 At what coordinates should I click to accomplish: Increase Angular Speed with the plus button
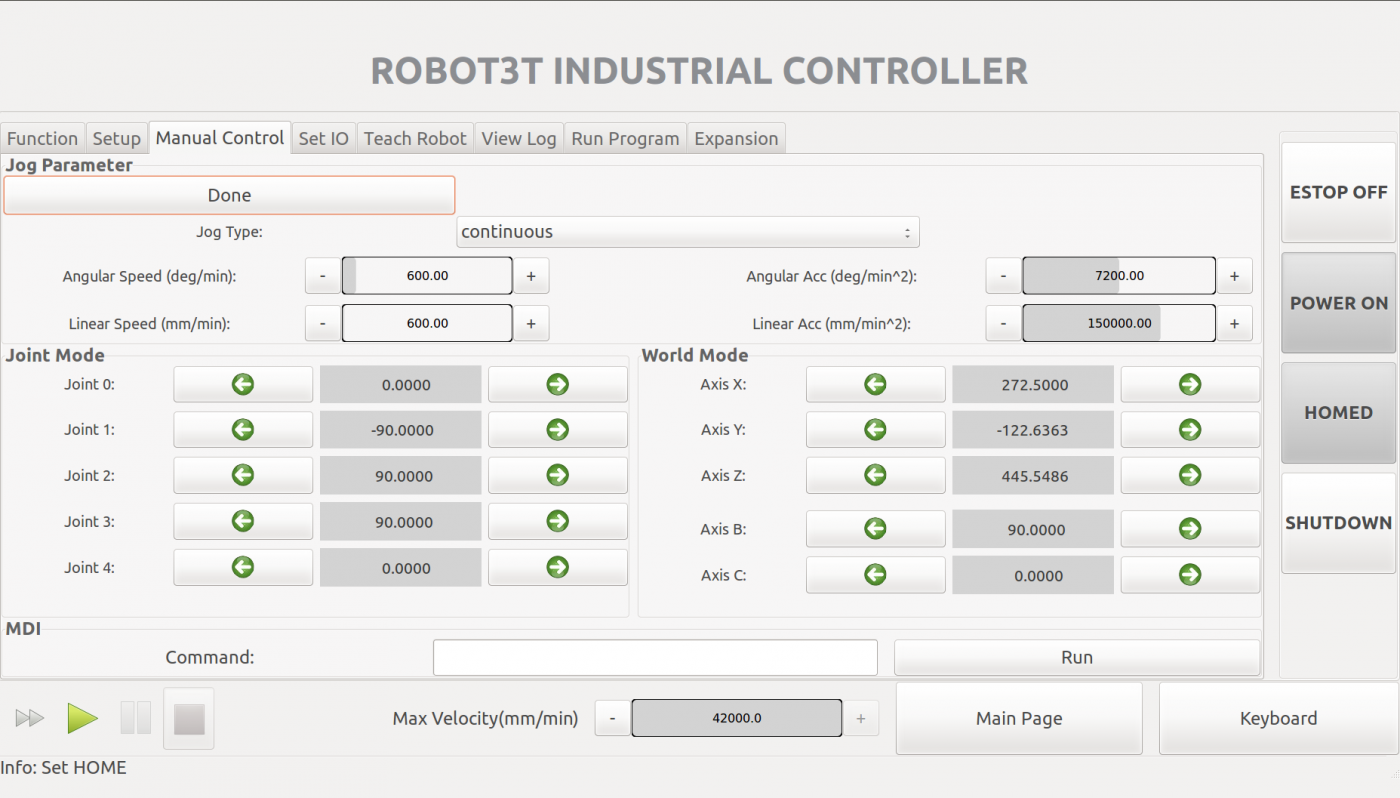531,275
